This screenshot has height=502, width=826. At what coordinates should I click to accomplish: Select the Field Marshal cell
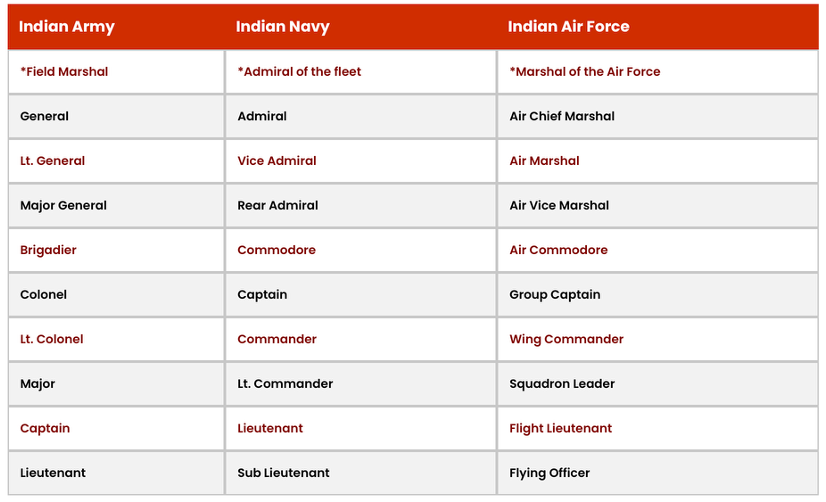click(x=64, y=72)
